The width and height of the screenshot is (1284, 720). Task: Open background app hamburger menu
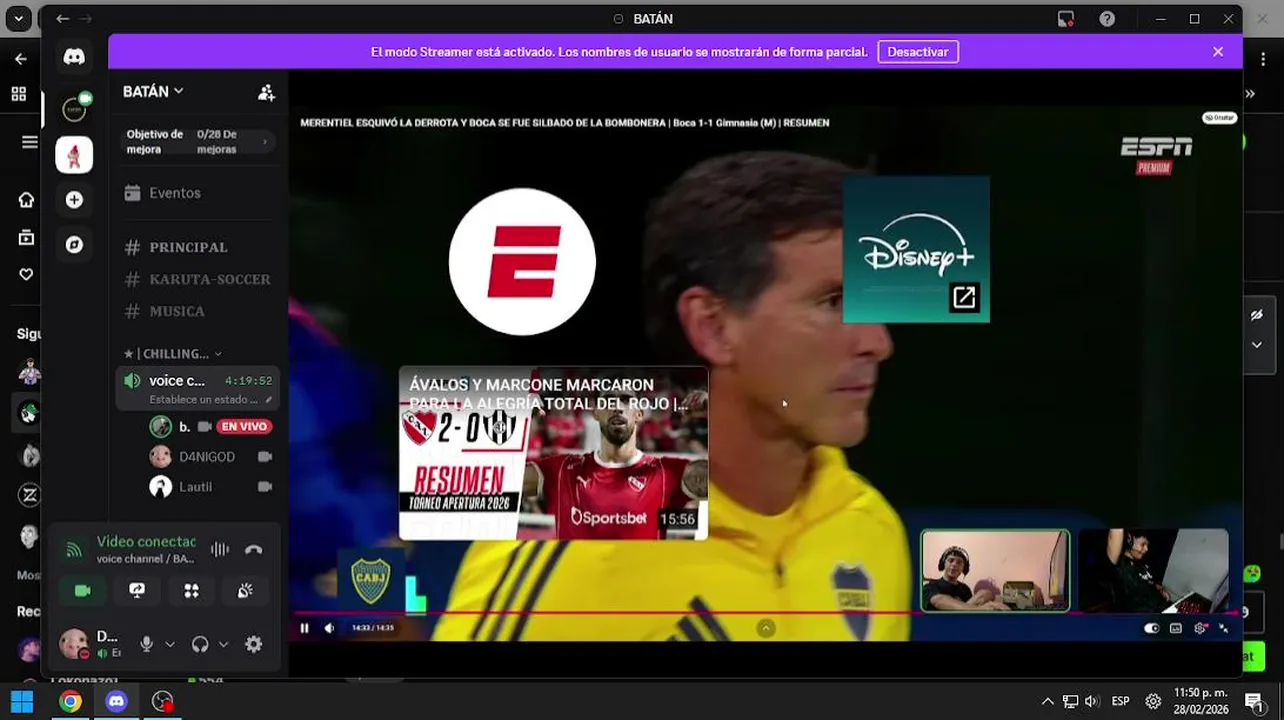(x=29, y=142)
